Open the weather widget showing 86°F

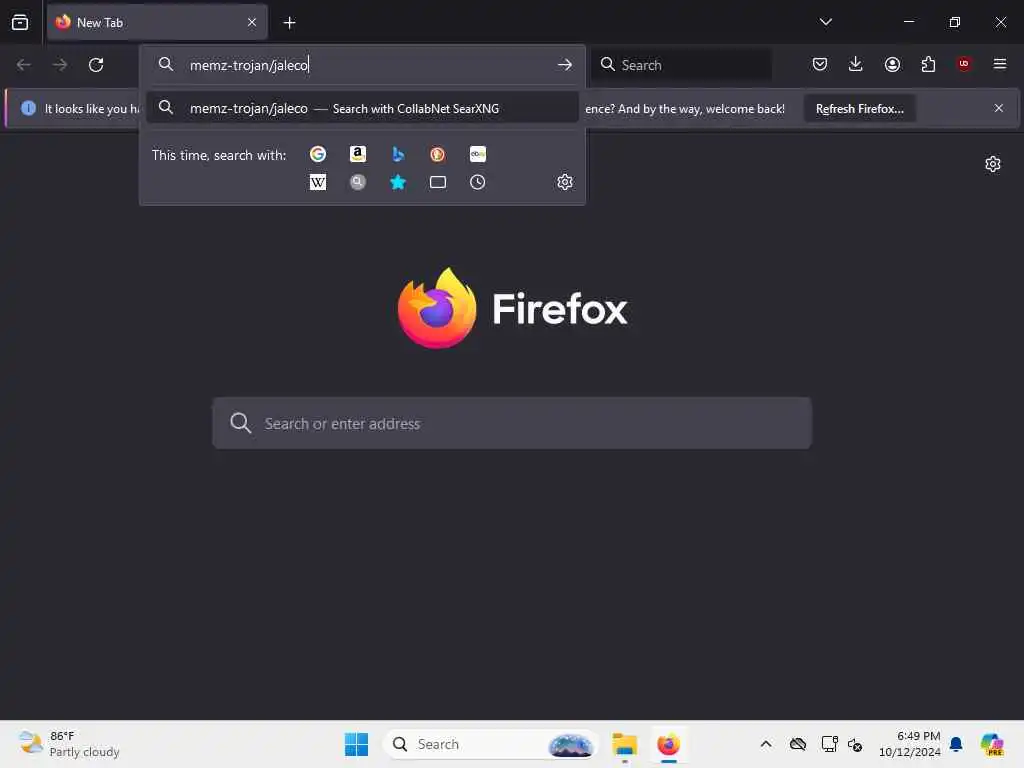pyautogui.click(x=69, y=744)
